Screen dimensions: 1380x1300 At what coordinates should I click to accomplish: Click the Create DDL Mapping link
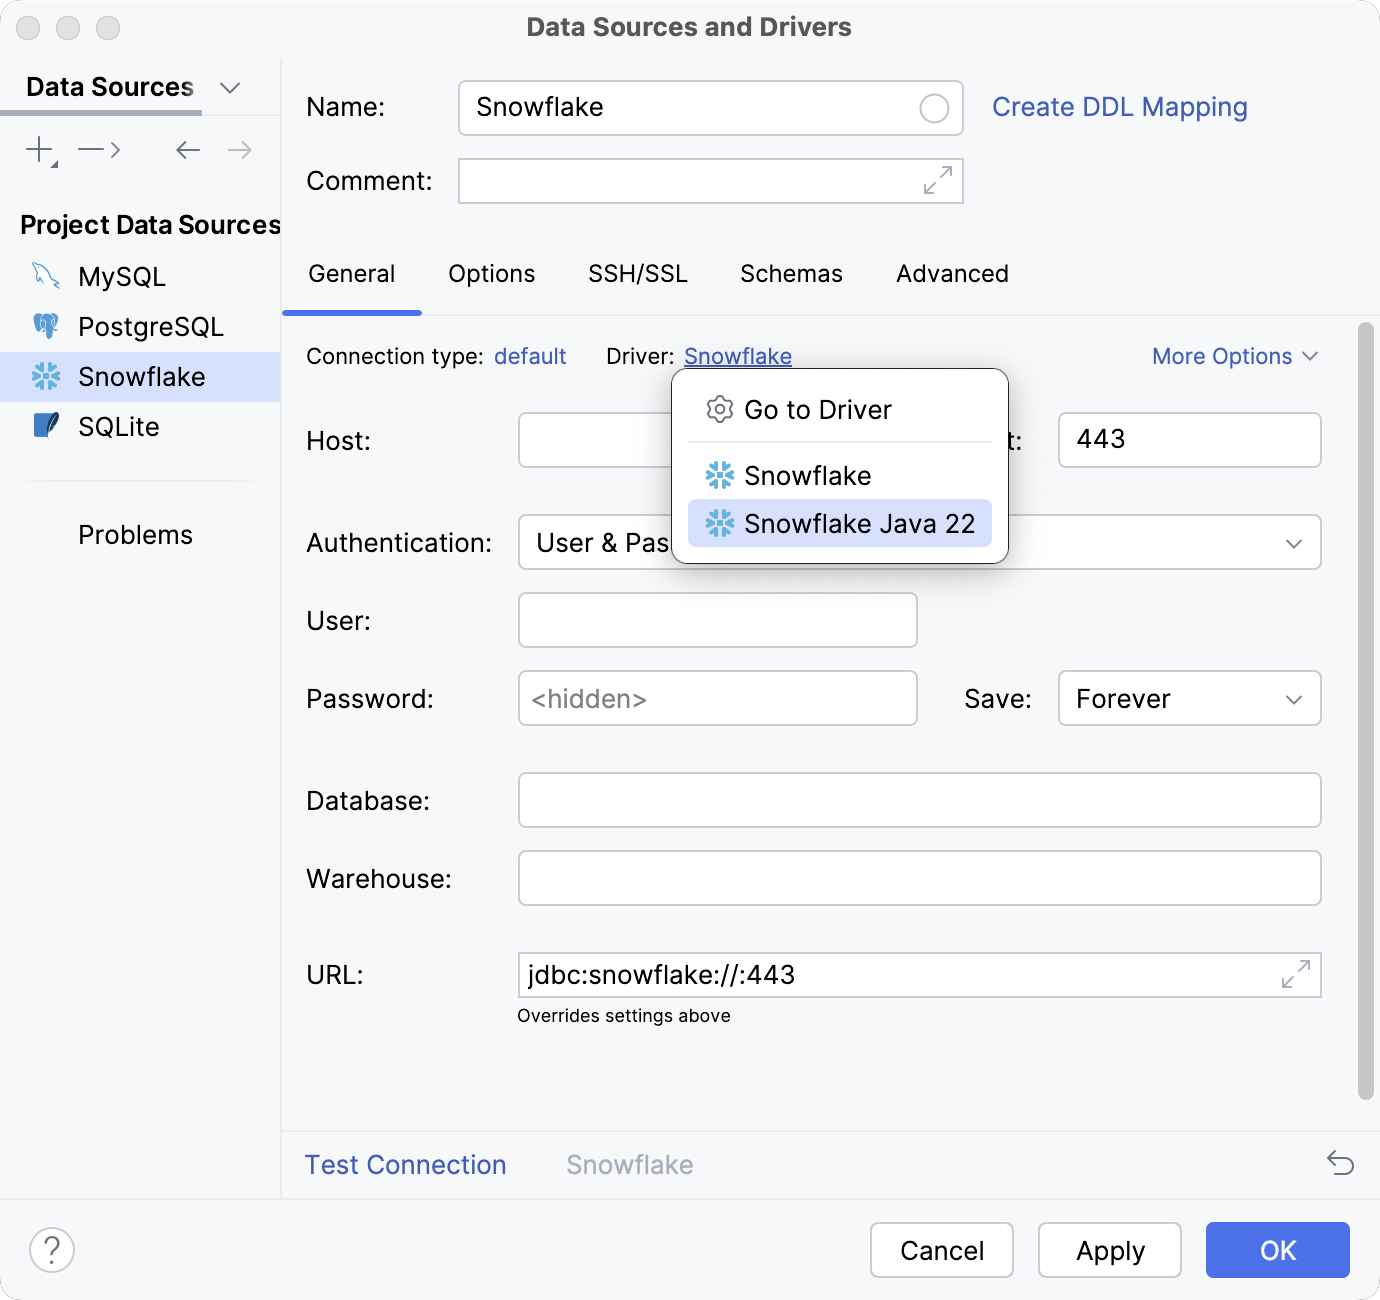click(1119, 107)
